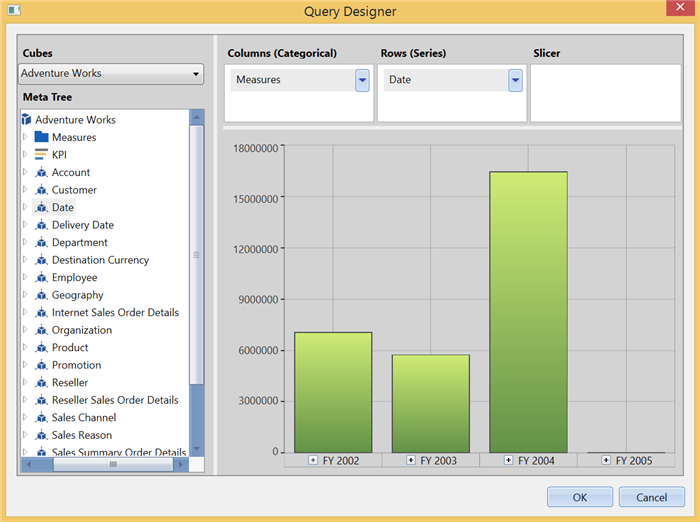Screen dimensions: 700x522
Task: Expand FY 2002 with its plus icon
Action: 313,460
